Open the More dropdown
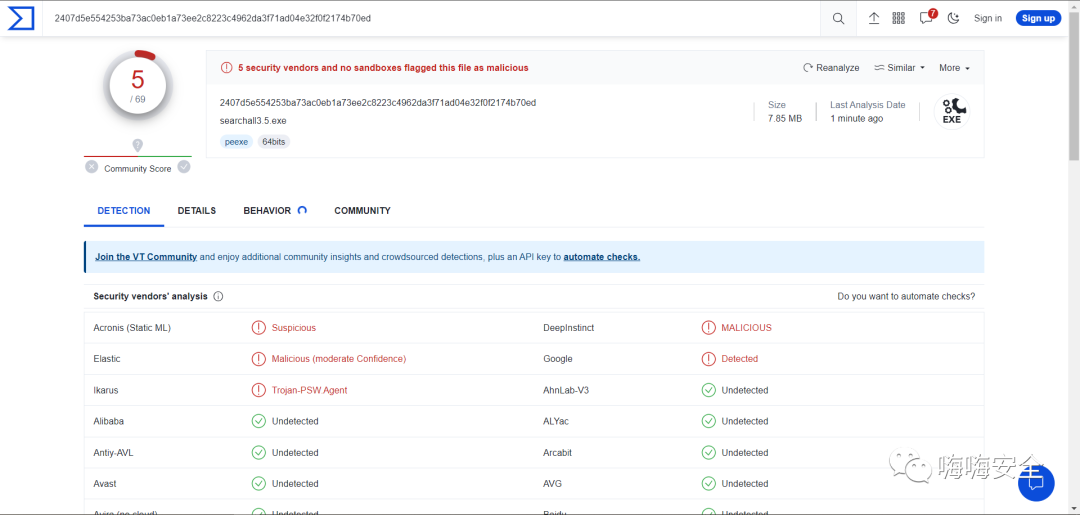 (x=955, y=67)
